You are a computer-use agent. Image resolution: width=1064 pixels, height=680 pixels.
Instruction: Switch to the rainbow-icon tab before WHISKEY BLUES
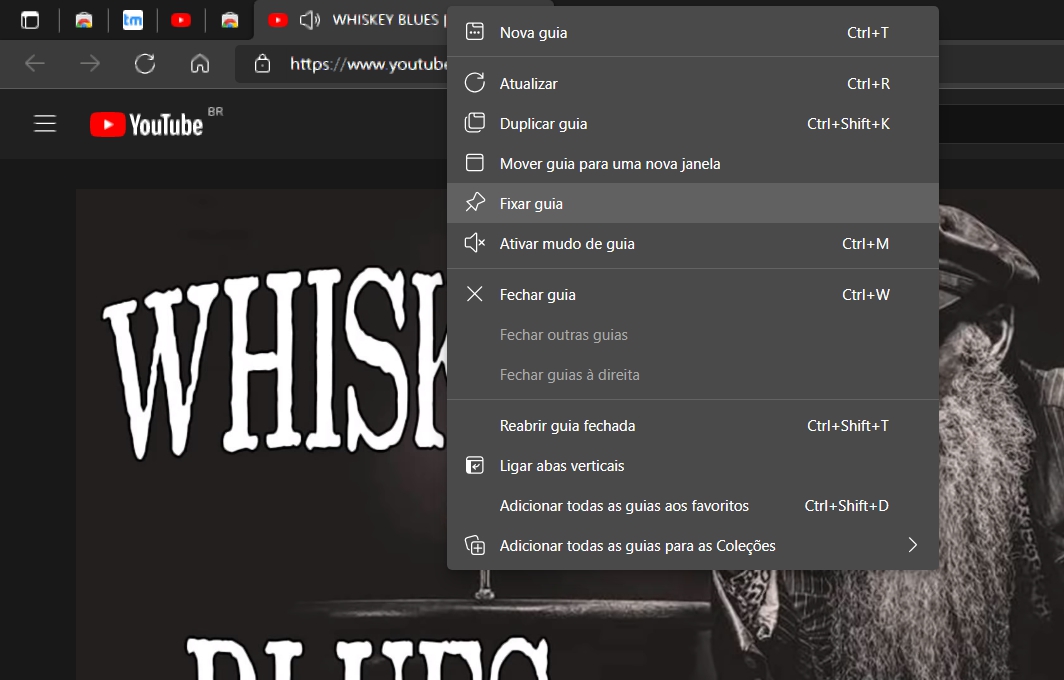(230, 20)
